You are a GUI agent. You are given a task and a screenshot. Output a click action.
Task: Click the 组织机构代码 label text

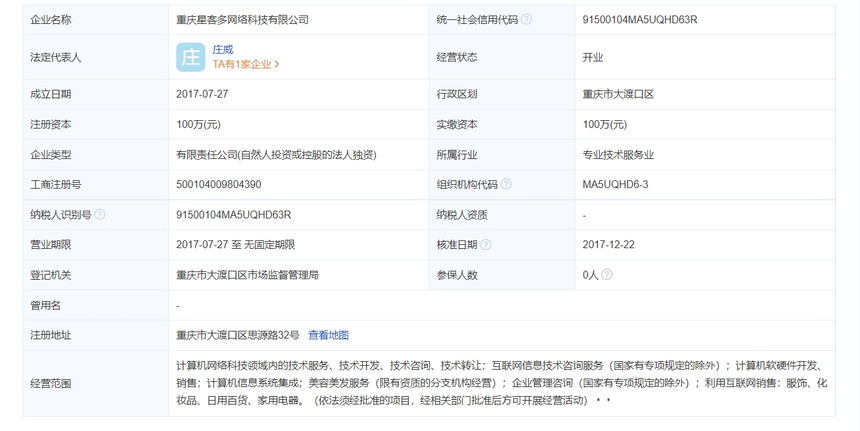tap(467, 184)
